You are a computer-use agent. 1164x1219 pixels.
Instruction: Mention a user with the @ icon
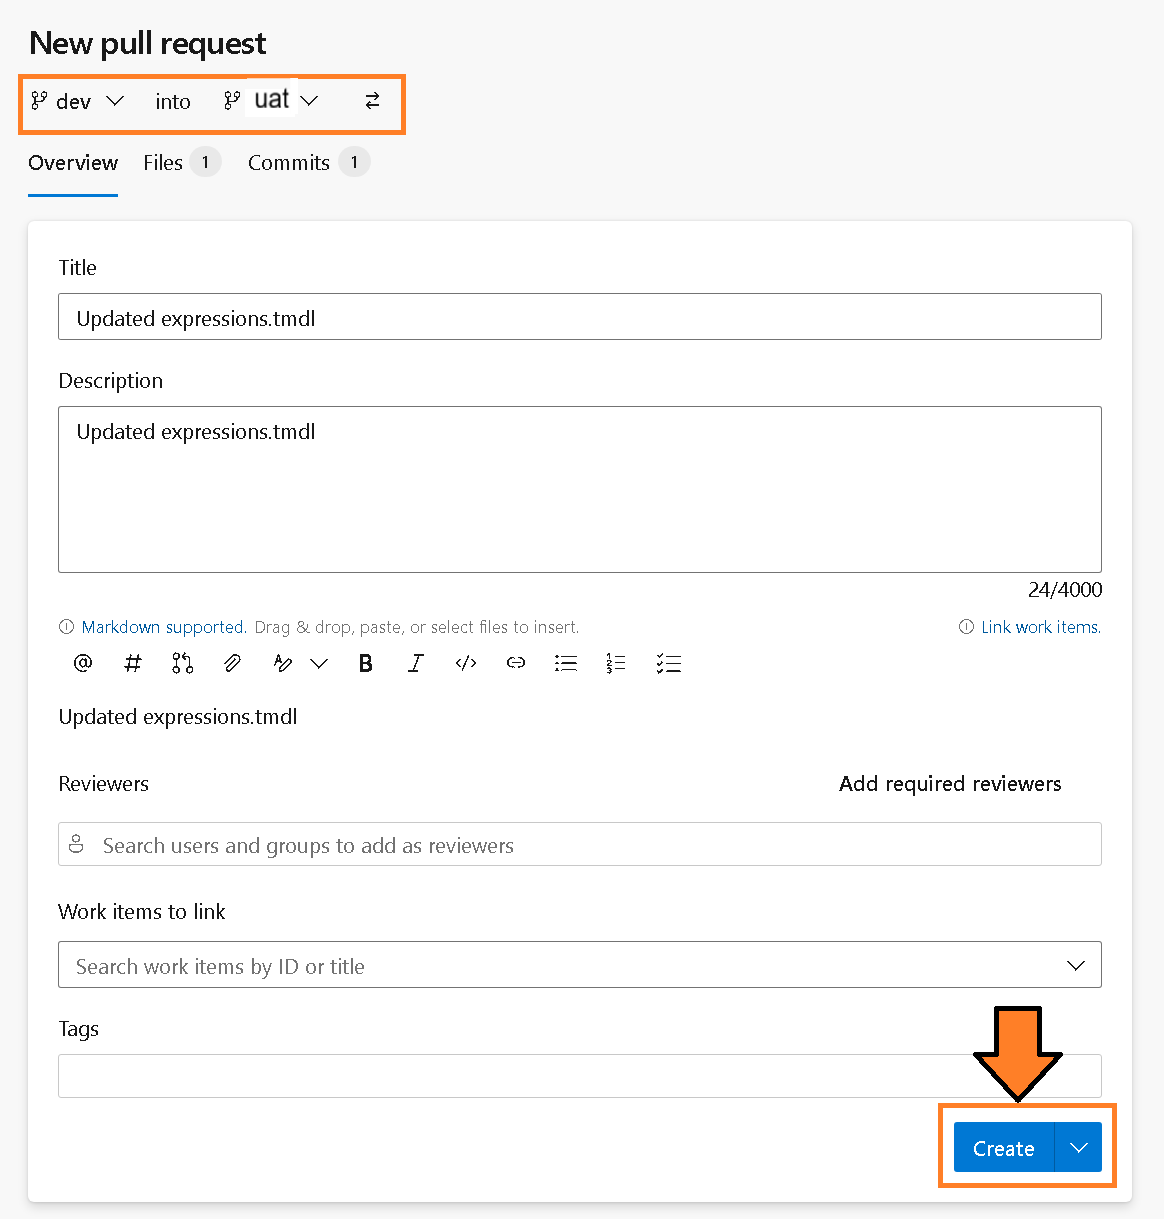coord(82,663)
